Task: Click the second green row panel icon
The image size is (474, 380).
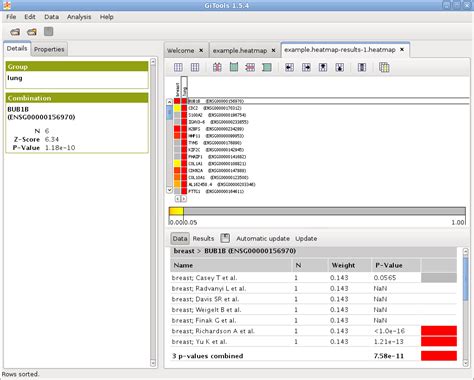Action: [267, 68]
